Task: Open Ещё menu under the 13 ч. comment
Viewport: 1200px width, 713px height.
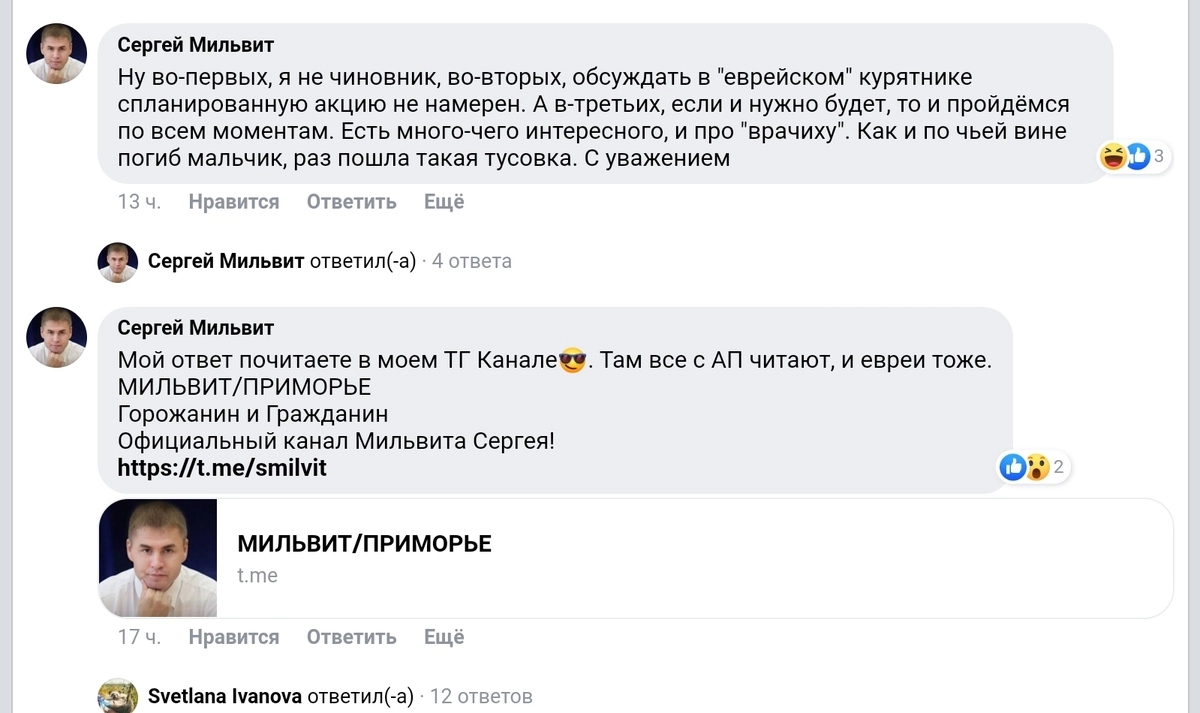Action: (444, 202)
